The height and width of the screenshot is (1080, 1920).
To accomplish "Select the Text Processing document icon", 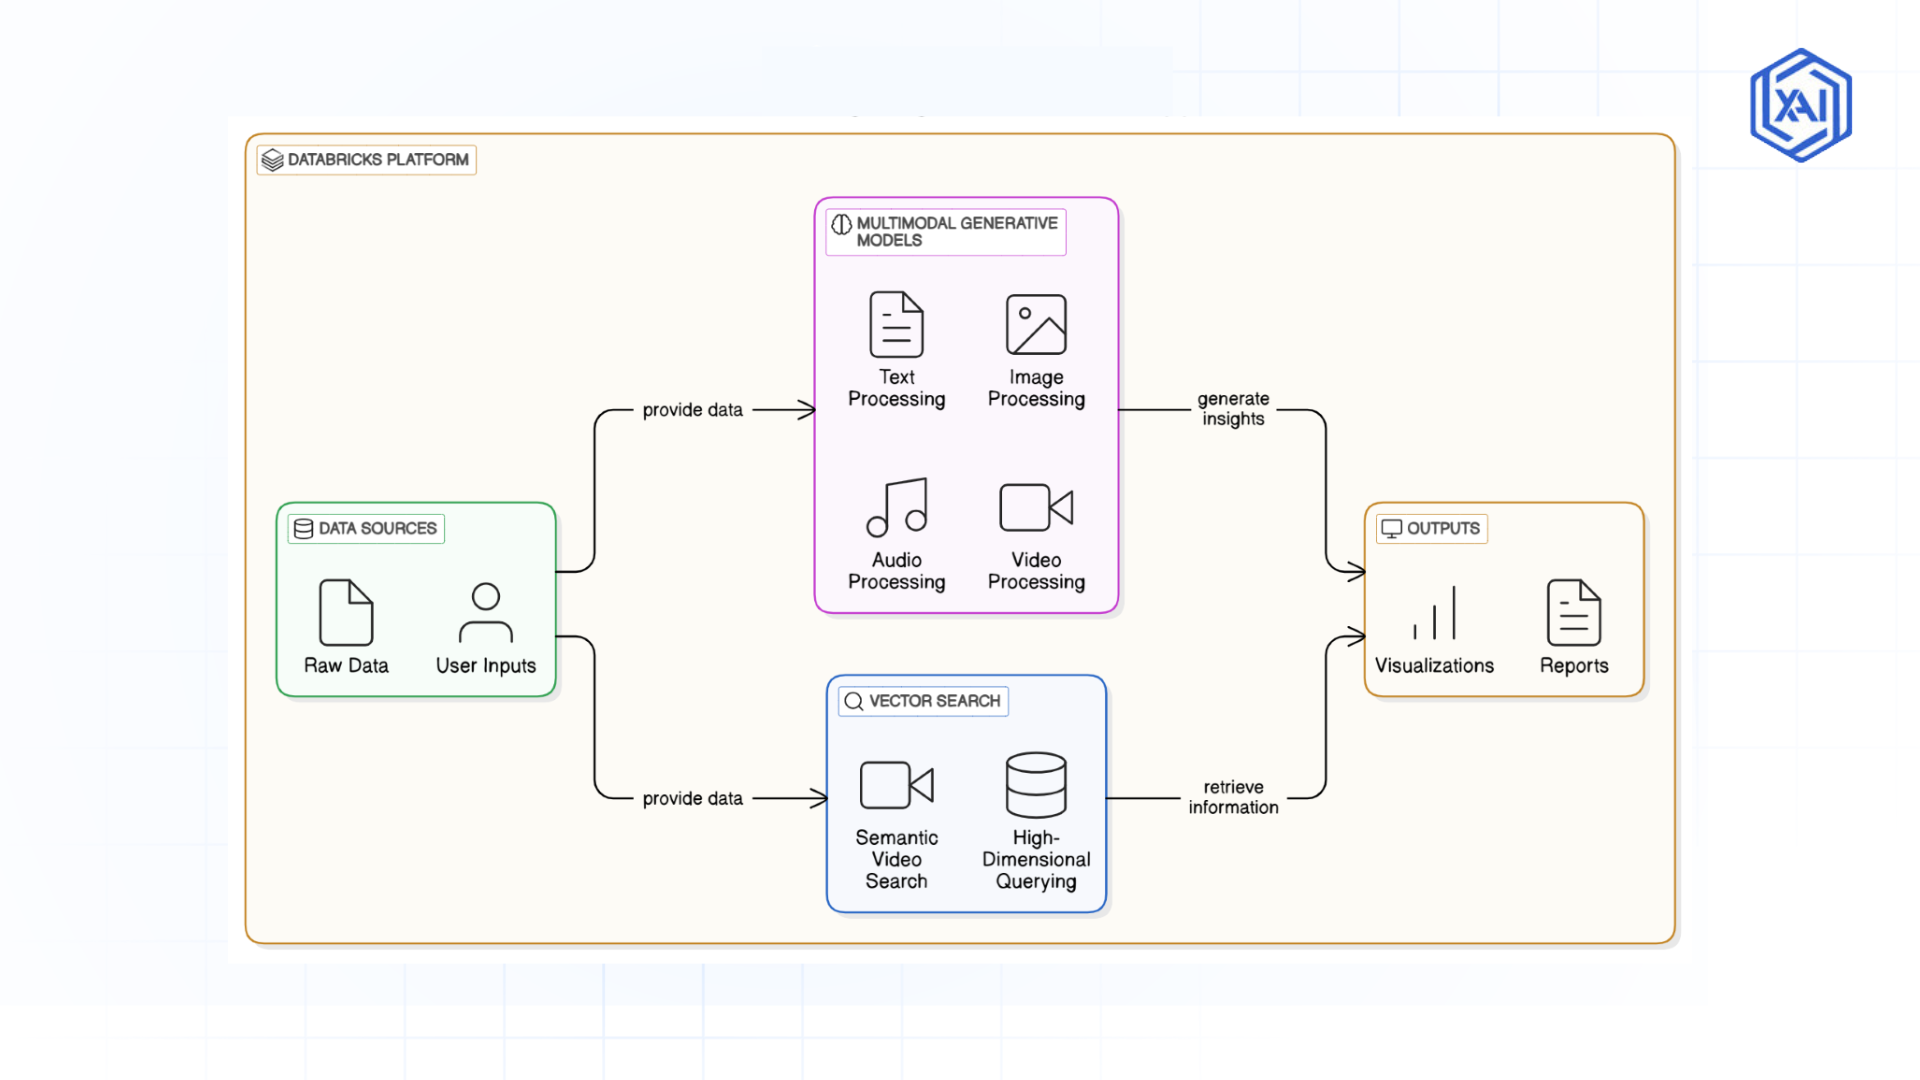I will tap(895, 322).
